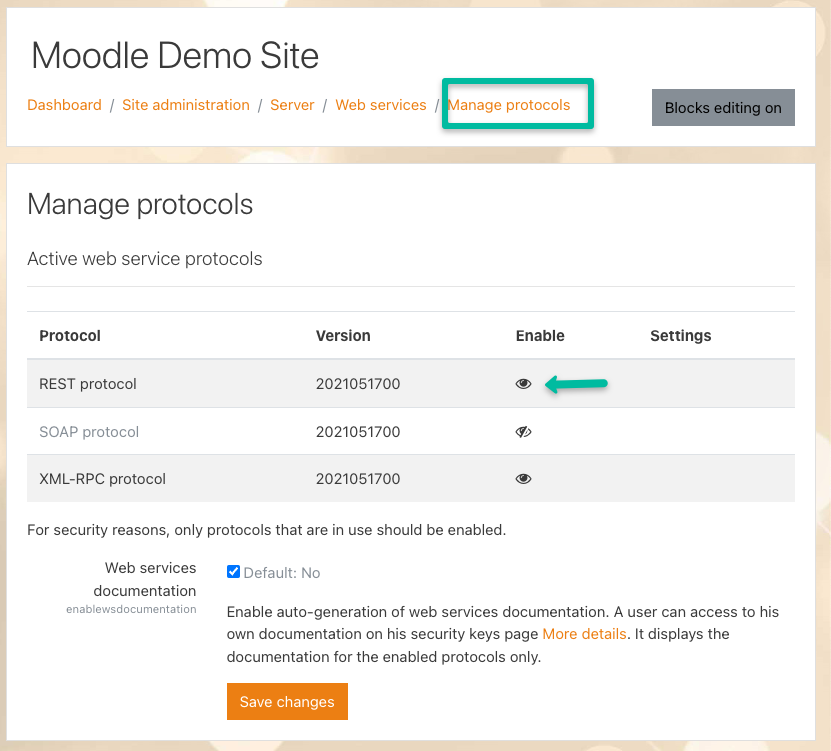Click the Moodle Demo Site heading

point(176,55)
